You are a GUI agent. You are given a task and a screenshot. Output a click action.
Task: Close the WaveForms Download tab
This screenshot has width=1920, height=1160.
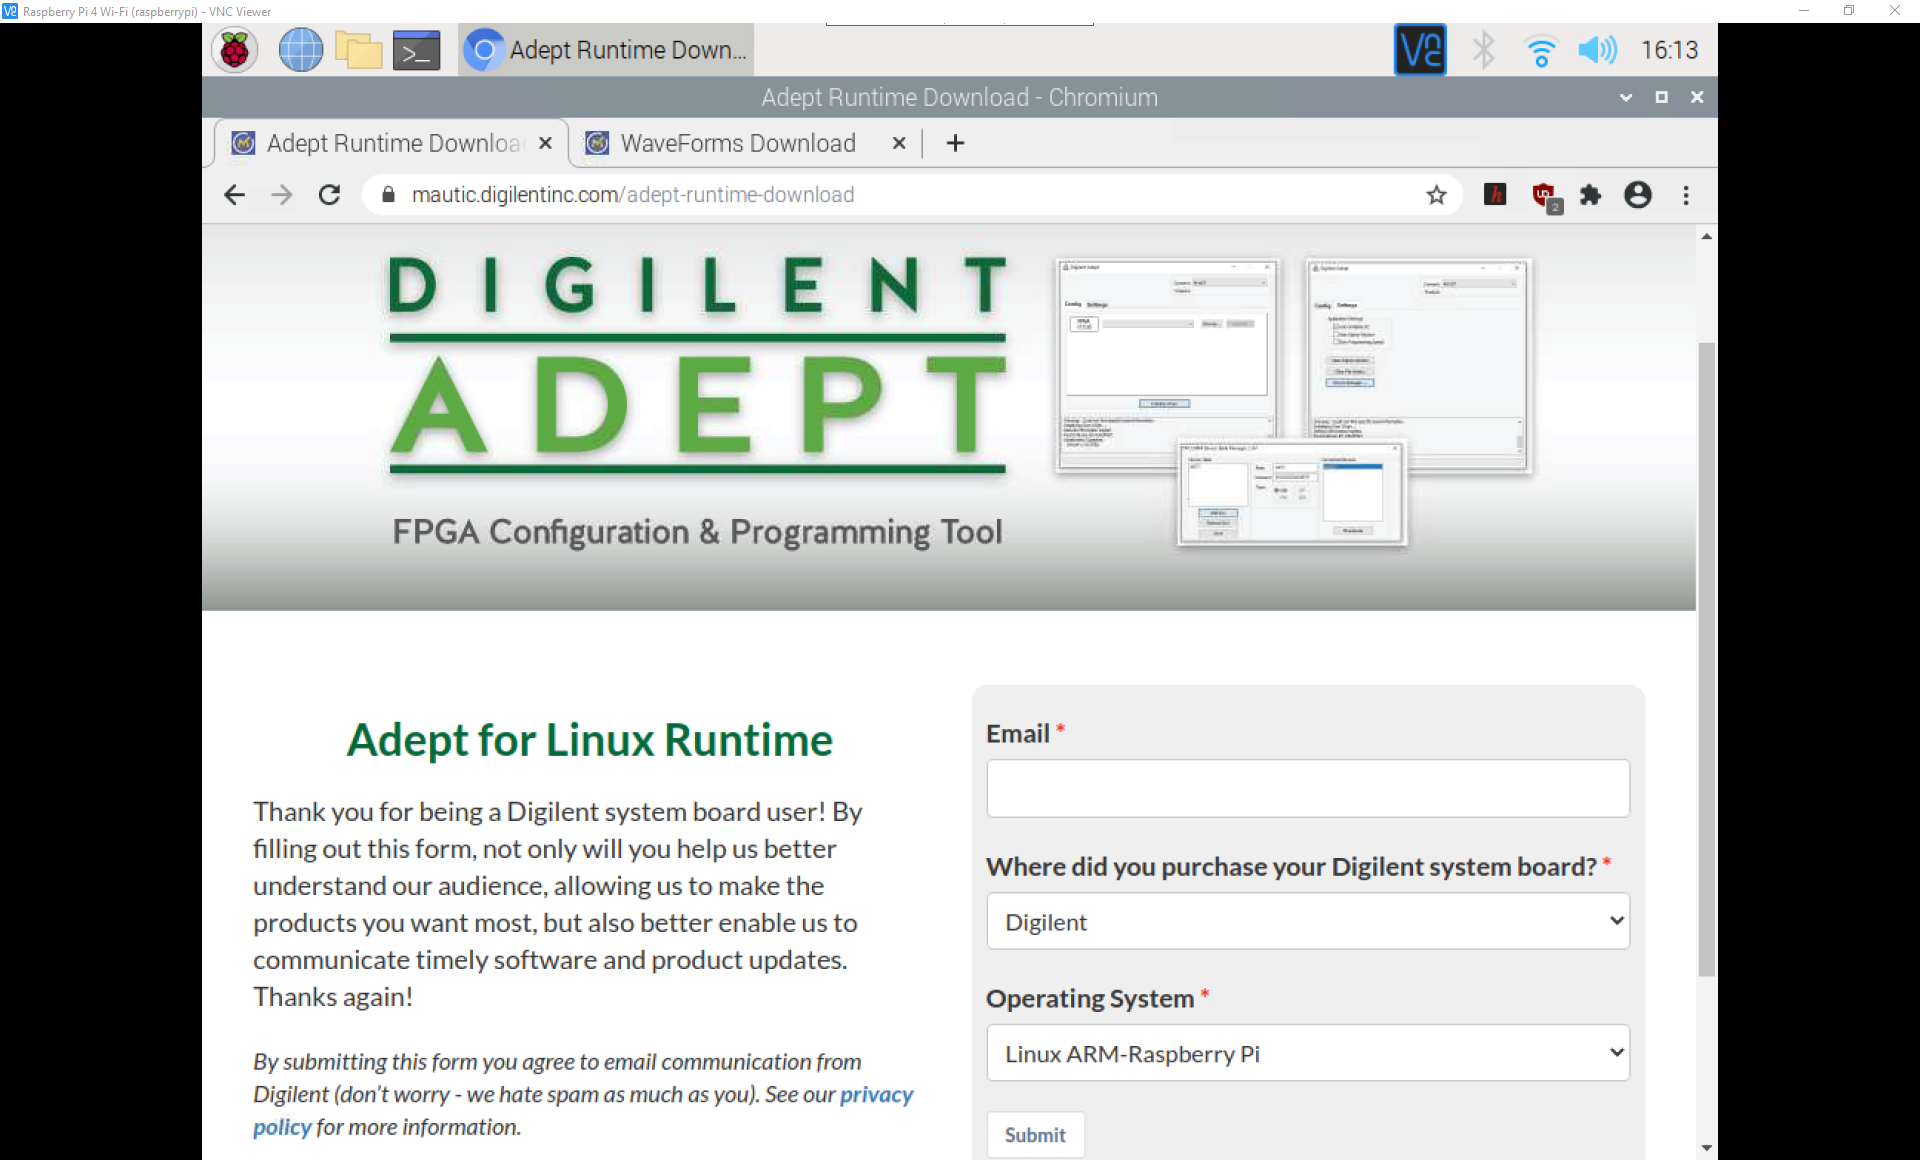point(899,143)
